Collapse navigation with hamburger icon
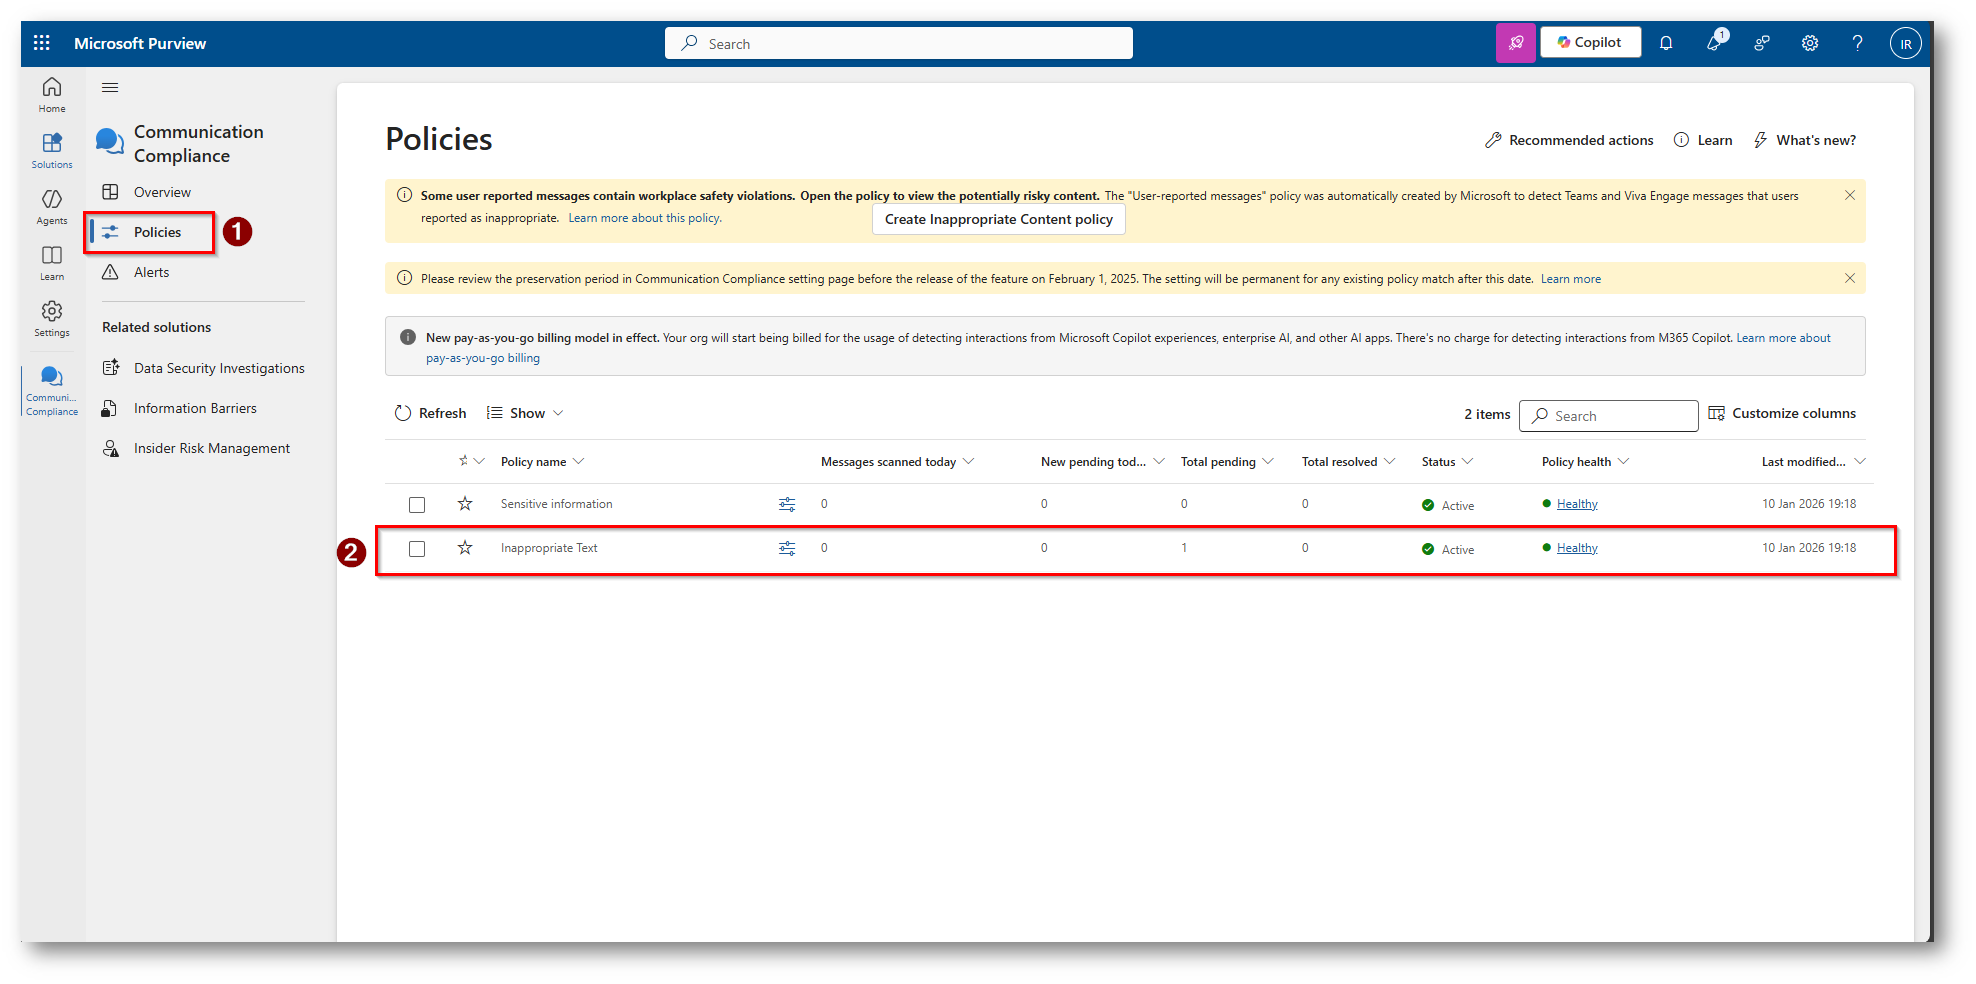Viewport: 1976px width, 984px height. pyautogui.click(x=110, y=88)
